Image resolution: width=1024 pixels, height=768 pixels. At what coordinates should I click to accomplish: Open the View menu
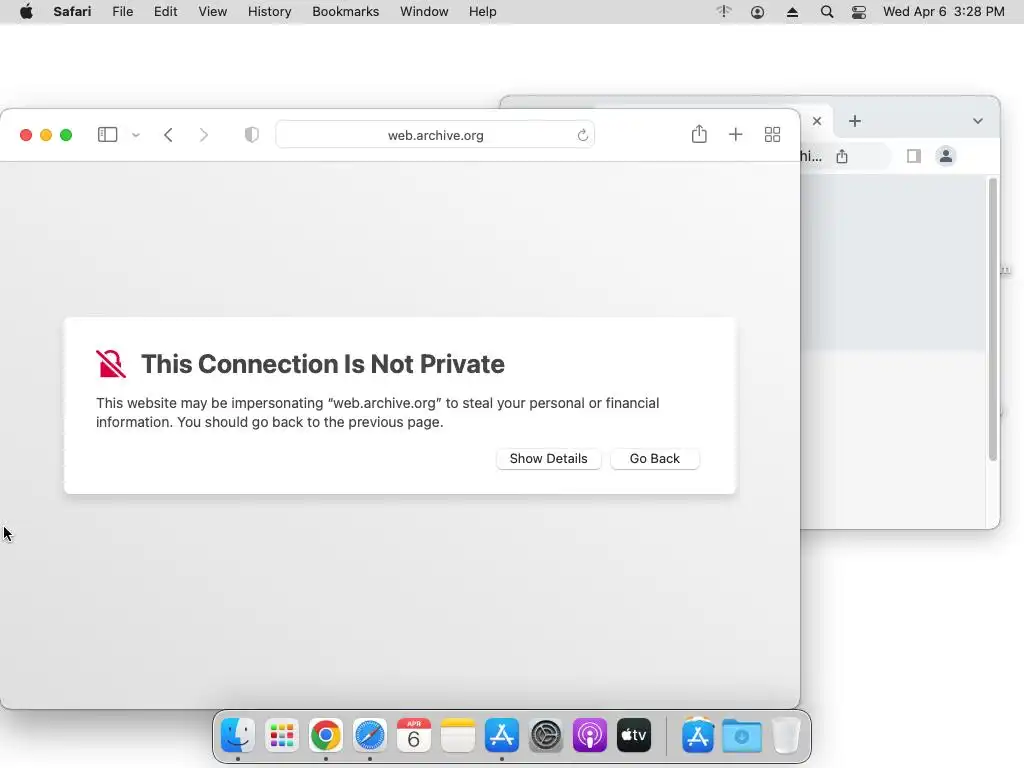[x=212, y=12]
